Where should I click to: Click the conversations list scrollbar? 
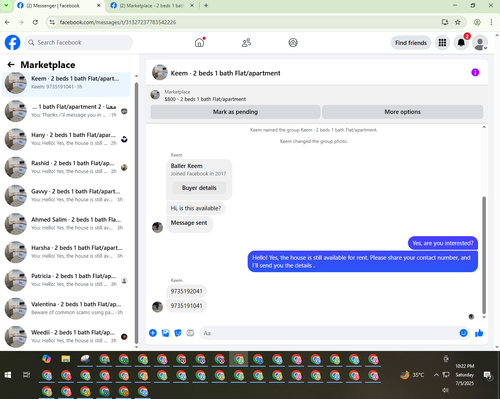pyautogui.click(x=136, y=213)
